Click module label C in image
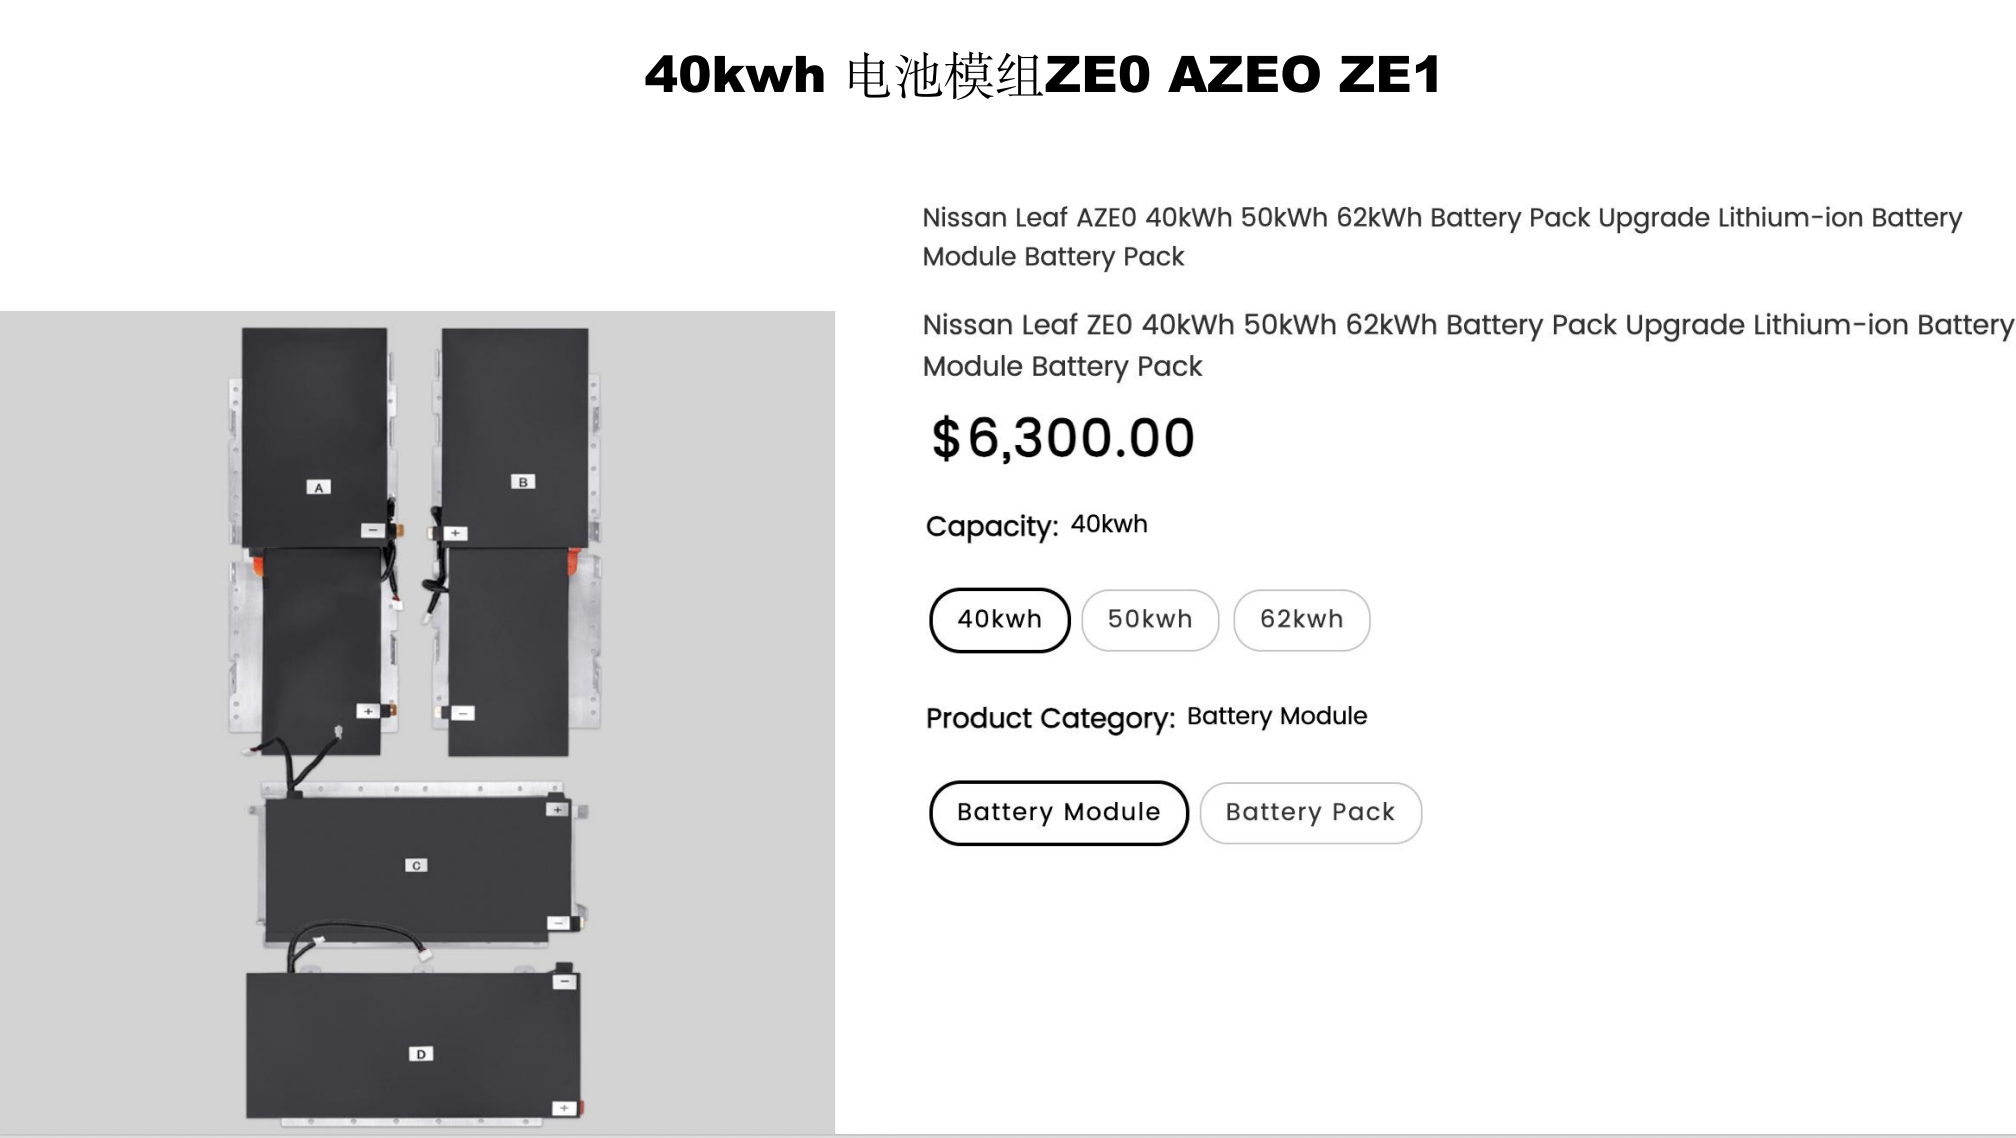Image resolution: width=2016 pixels, height=1138 pixels. [x=416, y=865]
